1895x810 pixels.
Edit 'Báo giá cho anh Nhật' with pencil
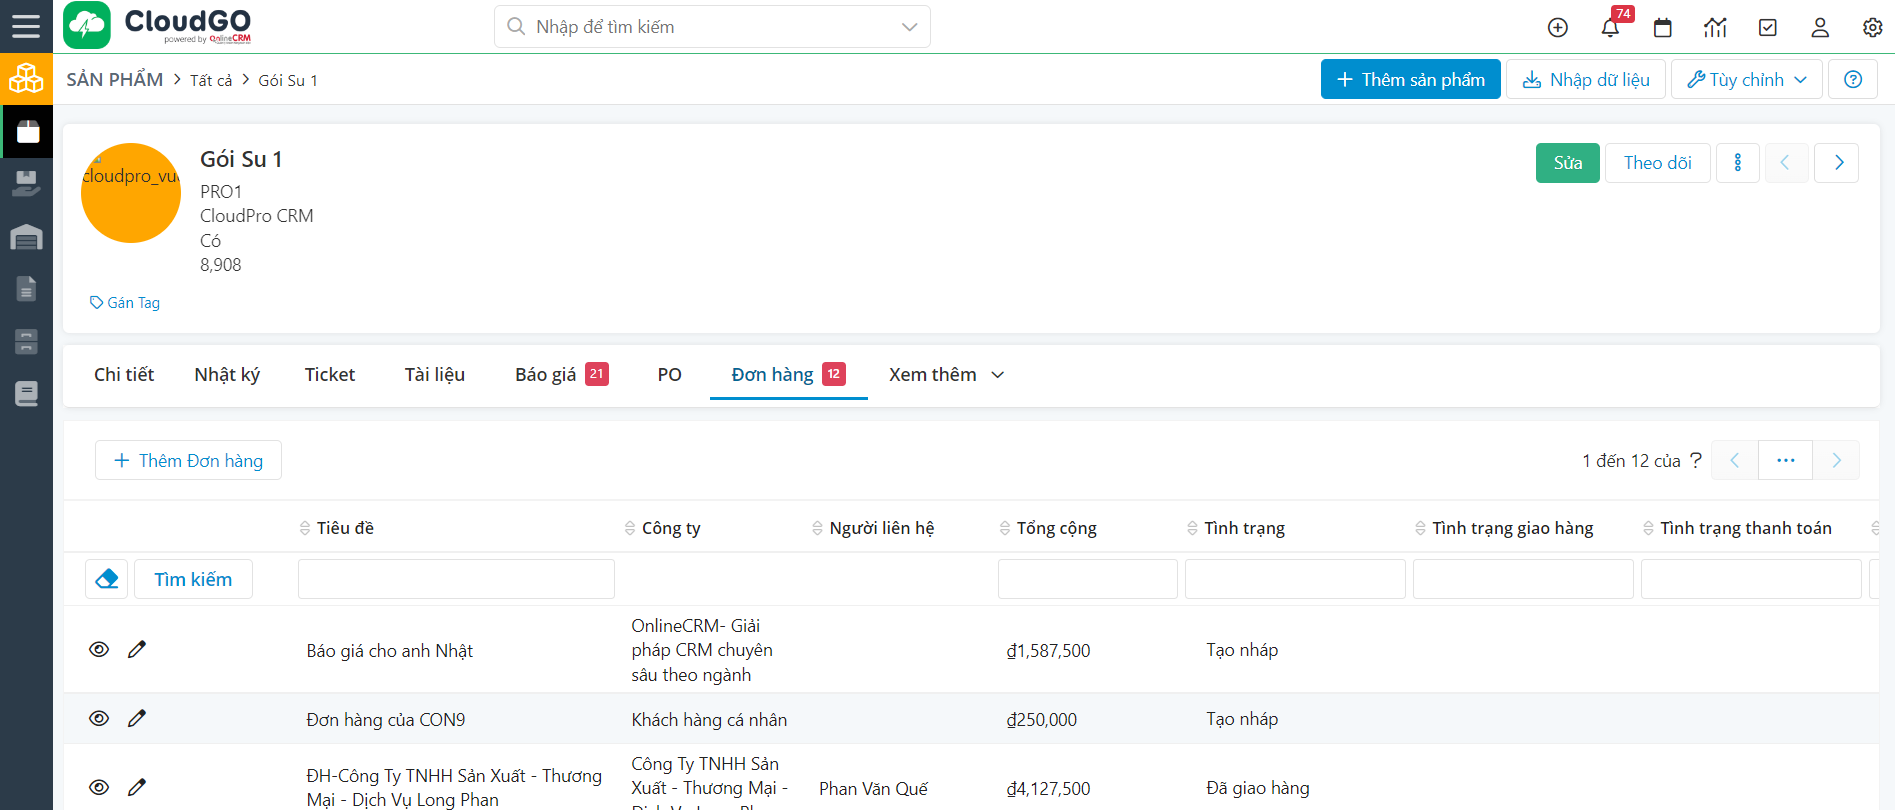[x=137, y=649]
